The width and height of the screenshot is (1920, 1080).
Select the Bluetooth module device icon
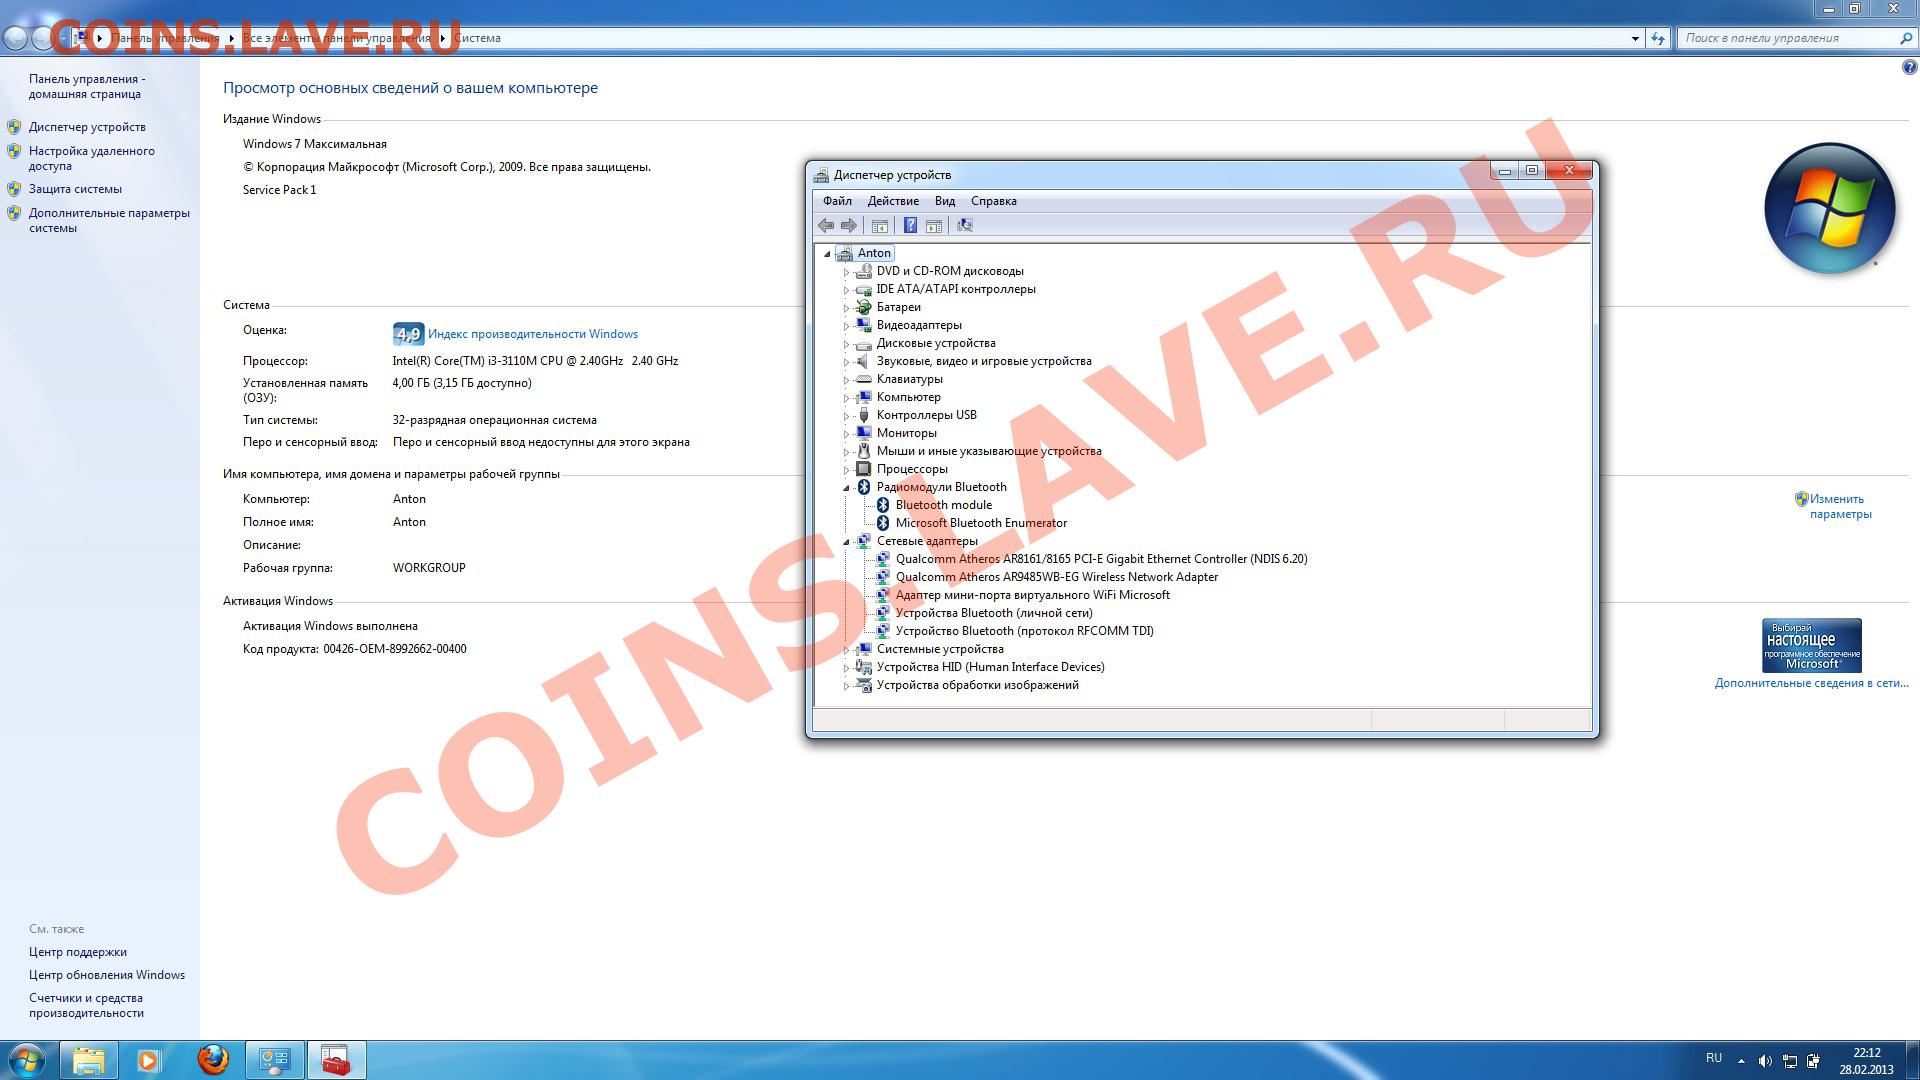point(883,505)
